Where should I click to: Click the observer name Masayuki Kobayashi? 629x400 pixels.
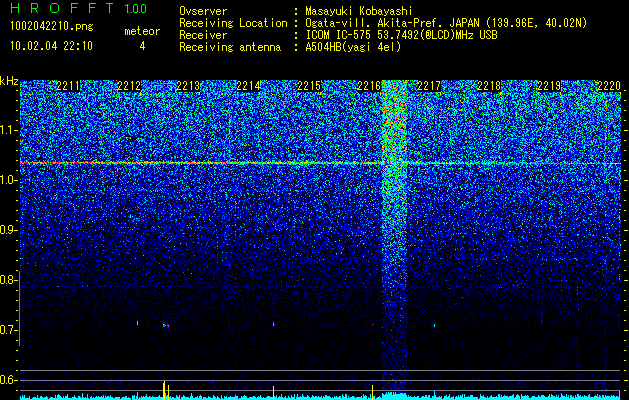(359, 11)
